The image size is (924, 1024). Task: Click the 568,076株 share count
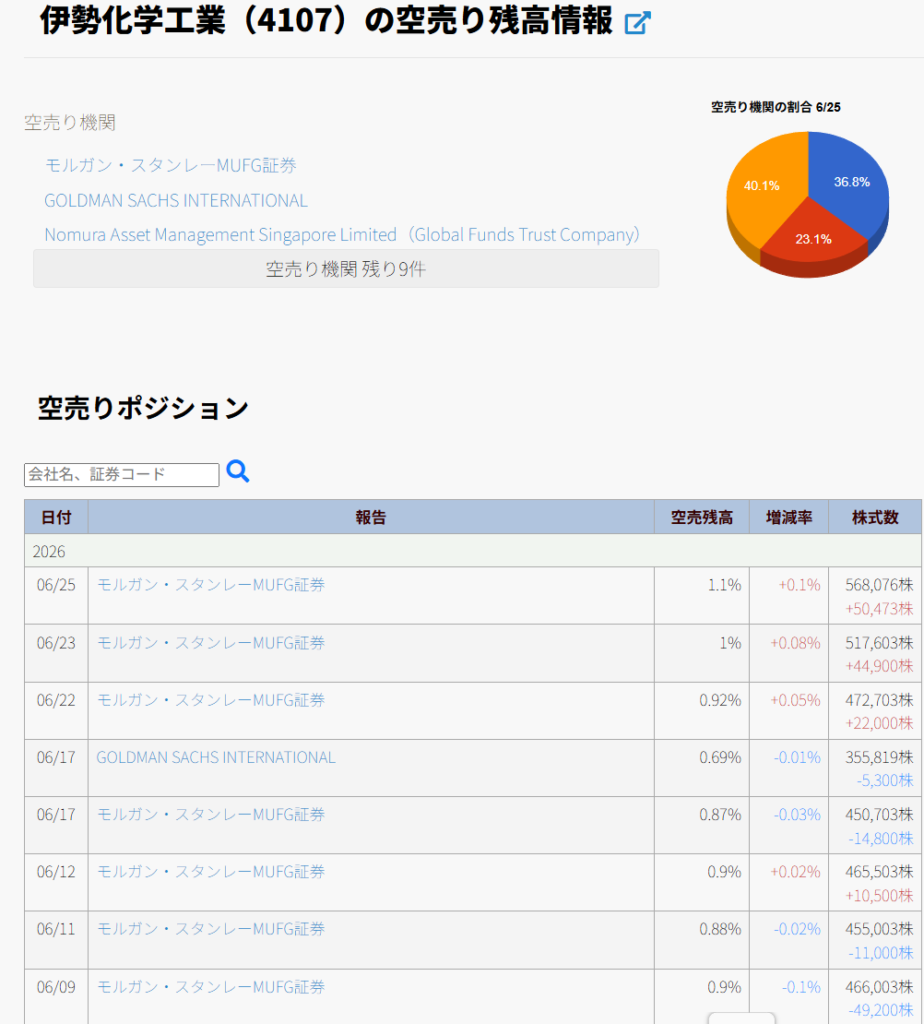pyautogui.click(x=879, y=584)
